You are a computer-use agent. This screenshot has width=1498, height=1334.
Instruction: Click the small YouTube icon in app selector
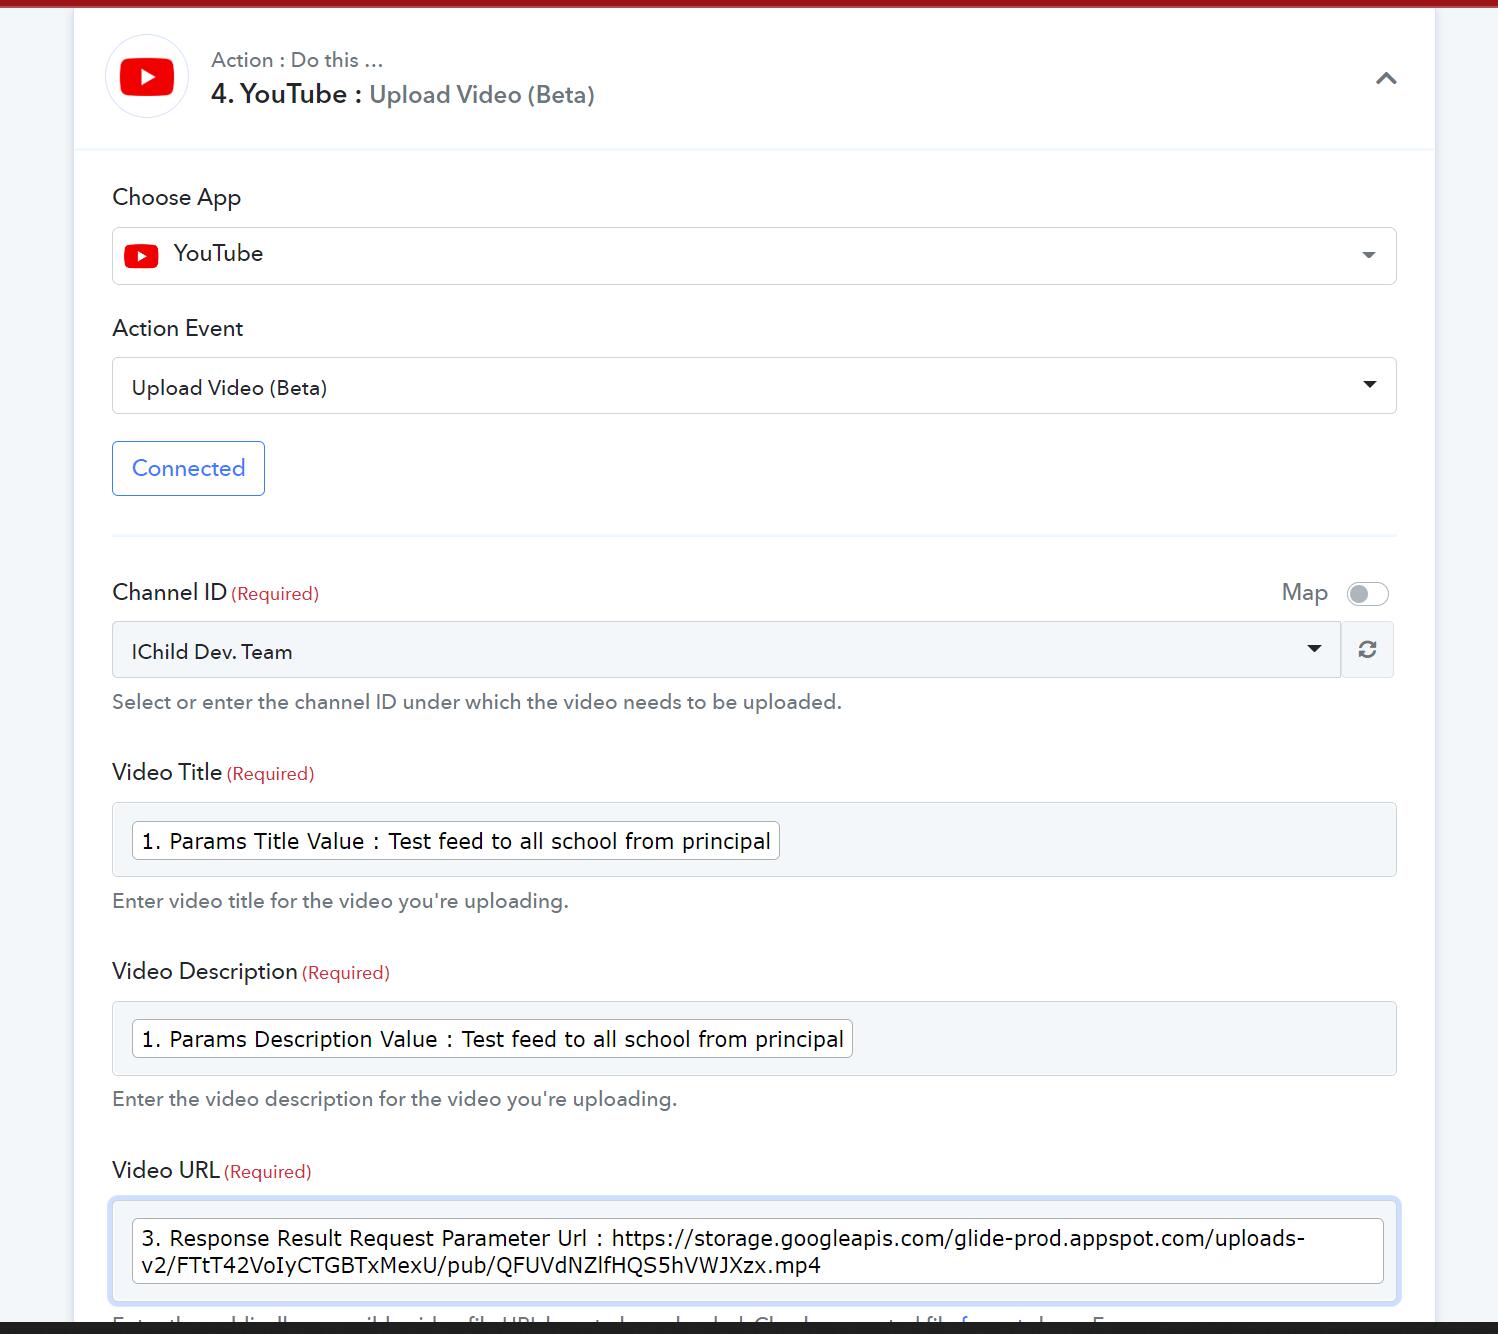coord(141,256)
